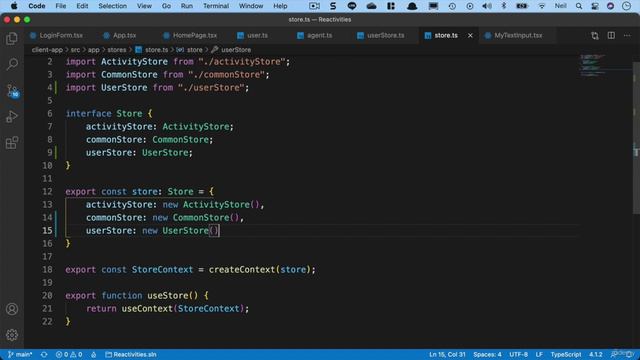Close the store.ts tab

pyautogui.click(x=470, y=36)
